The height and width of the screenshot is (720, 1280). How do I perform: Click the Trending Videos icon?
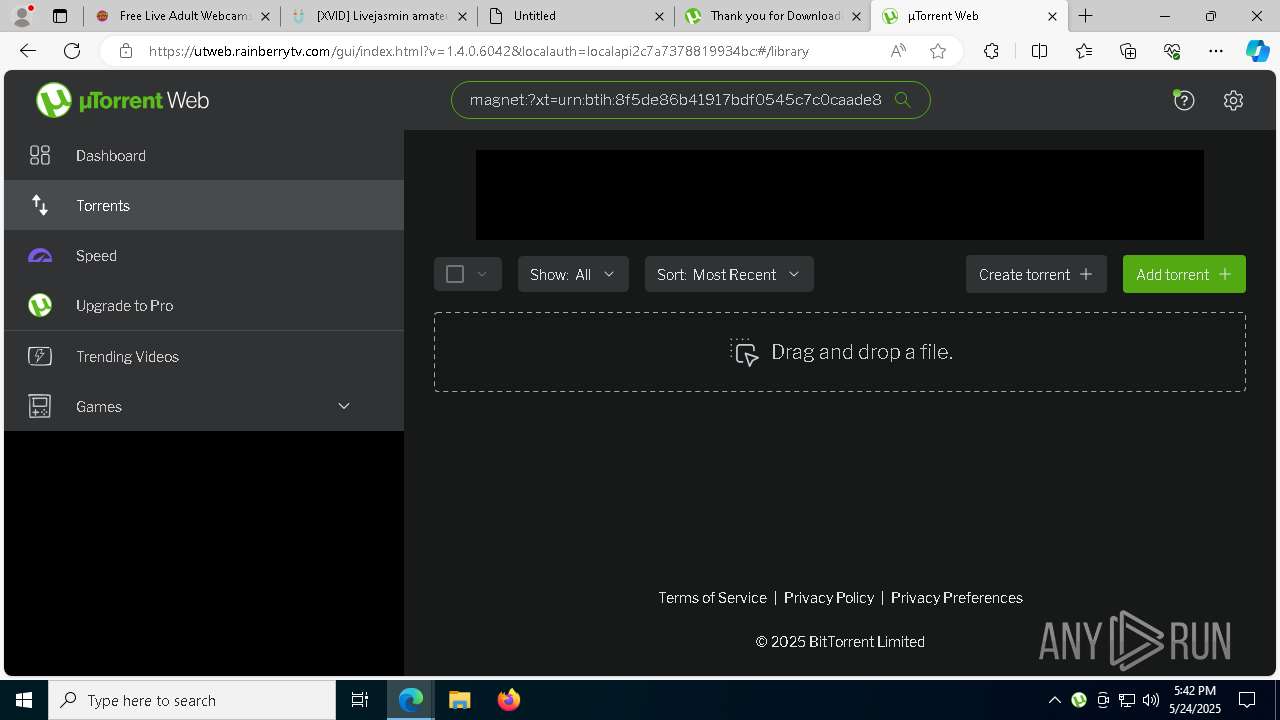(40, 356)
